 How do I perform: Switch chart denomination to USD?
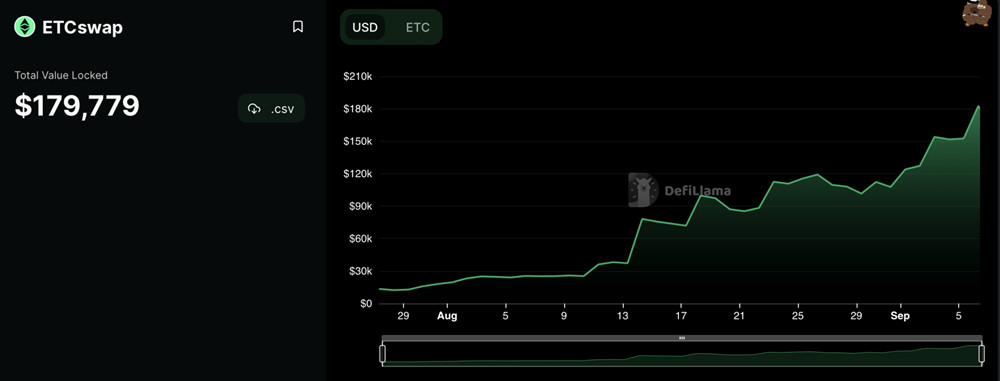tap(365, 27)
